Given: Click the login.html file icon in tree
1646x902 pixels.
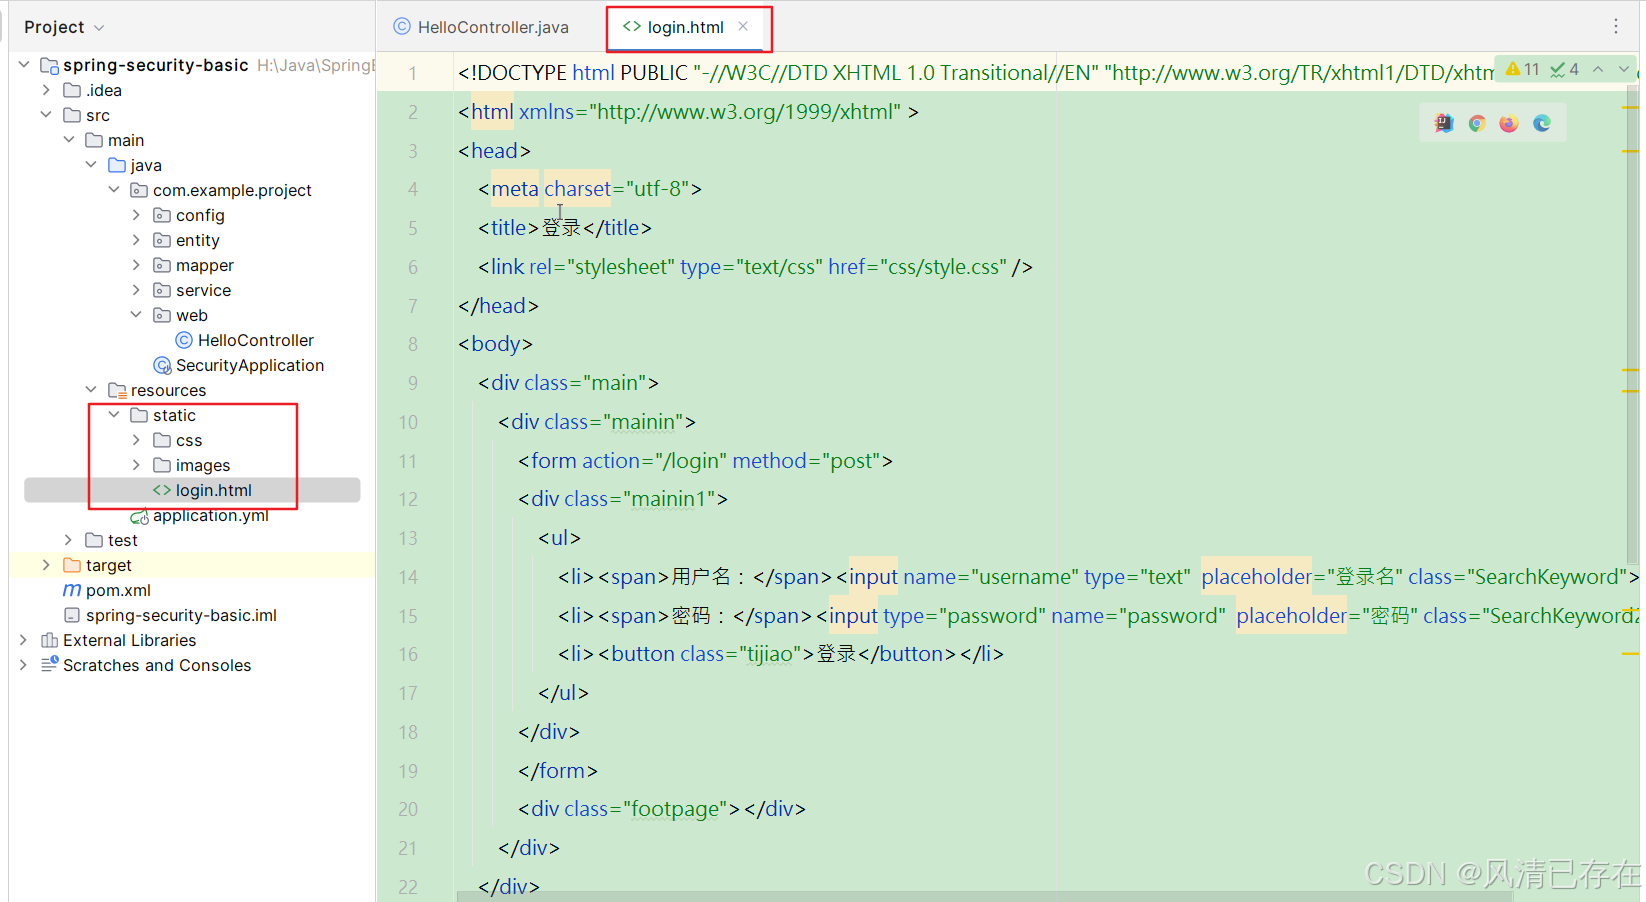Looking at the screenshot, I should tap(162, 490).
